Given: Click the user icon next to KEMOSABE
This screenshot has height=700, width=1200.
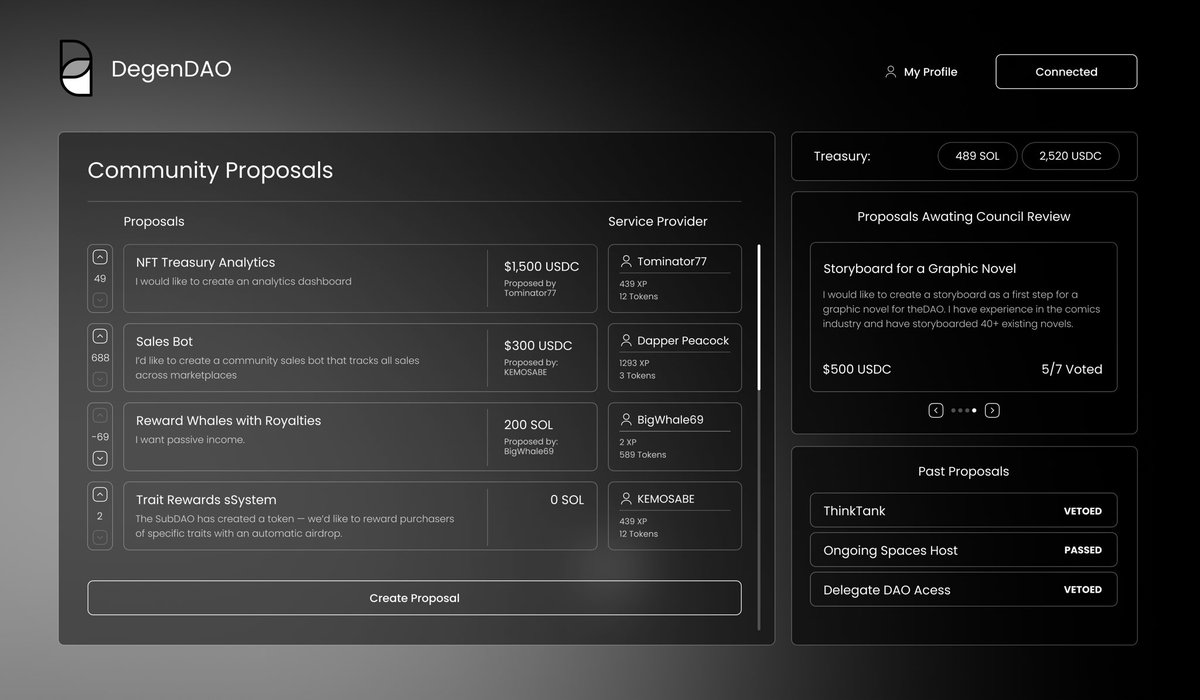Looking at the screenshot, I should [626, 498].
